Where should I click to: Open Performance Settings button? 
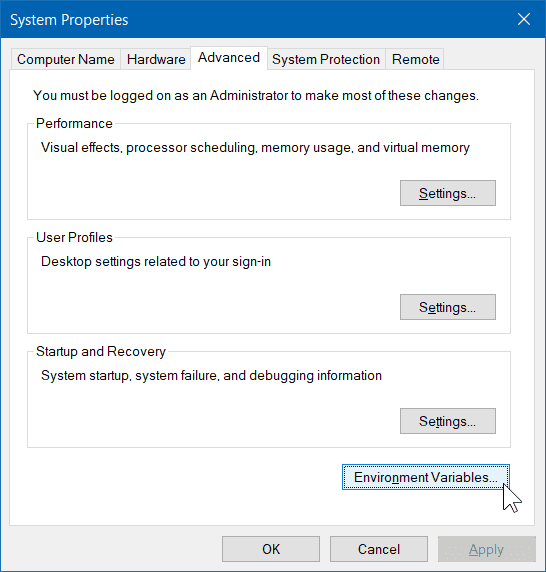click(448, 193)
